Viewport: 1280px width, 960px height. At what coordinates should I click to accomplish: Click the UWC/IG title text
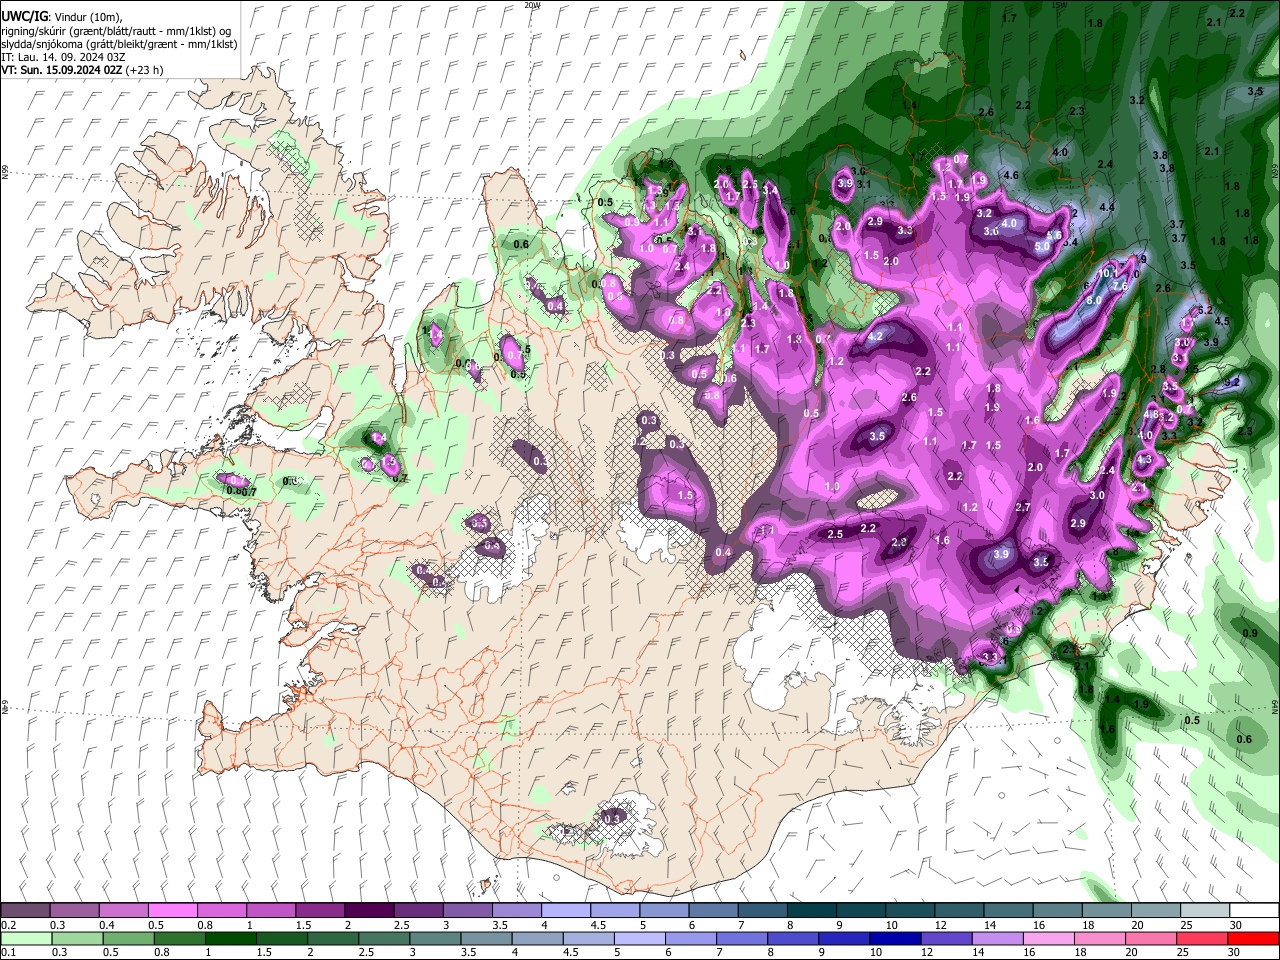pyautogui.click(x=24, y=17)
